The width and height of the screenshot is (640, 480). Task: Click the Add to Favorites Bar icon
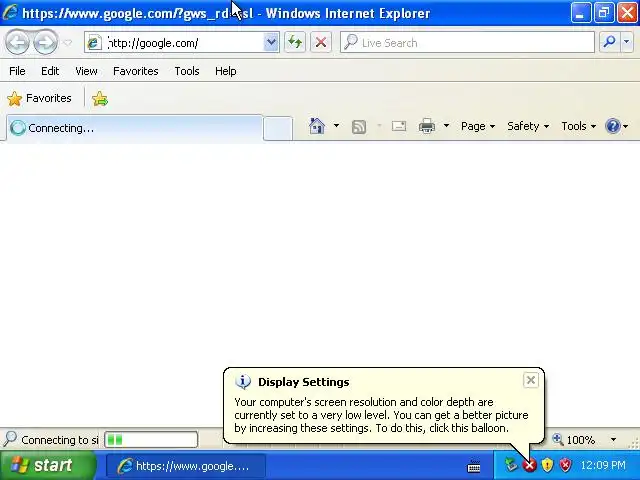100,99
